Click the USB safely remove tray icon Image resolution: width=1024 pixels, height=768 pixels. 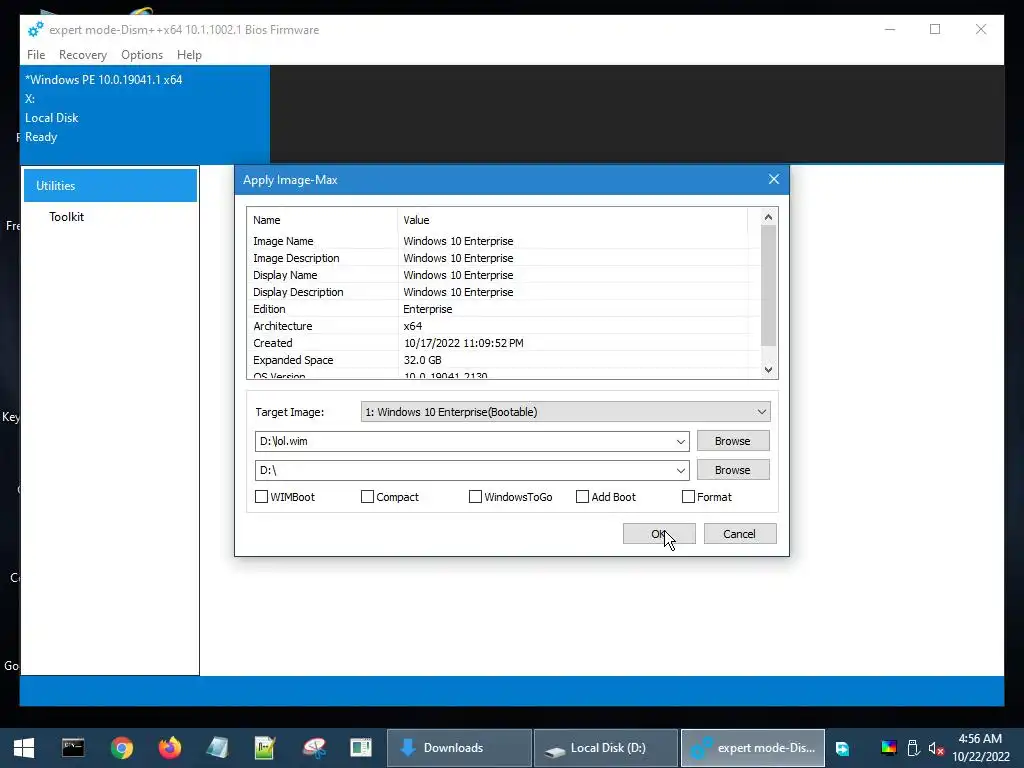[913, 748]
